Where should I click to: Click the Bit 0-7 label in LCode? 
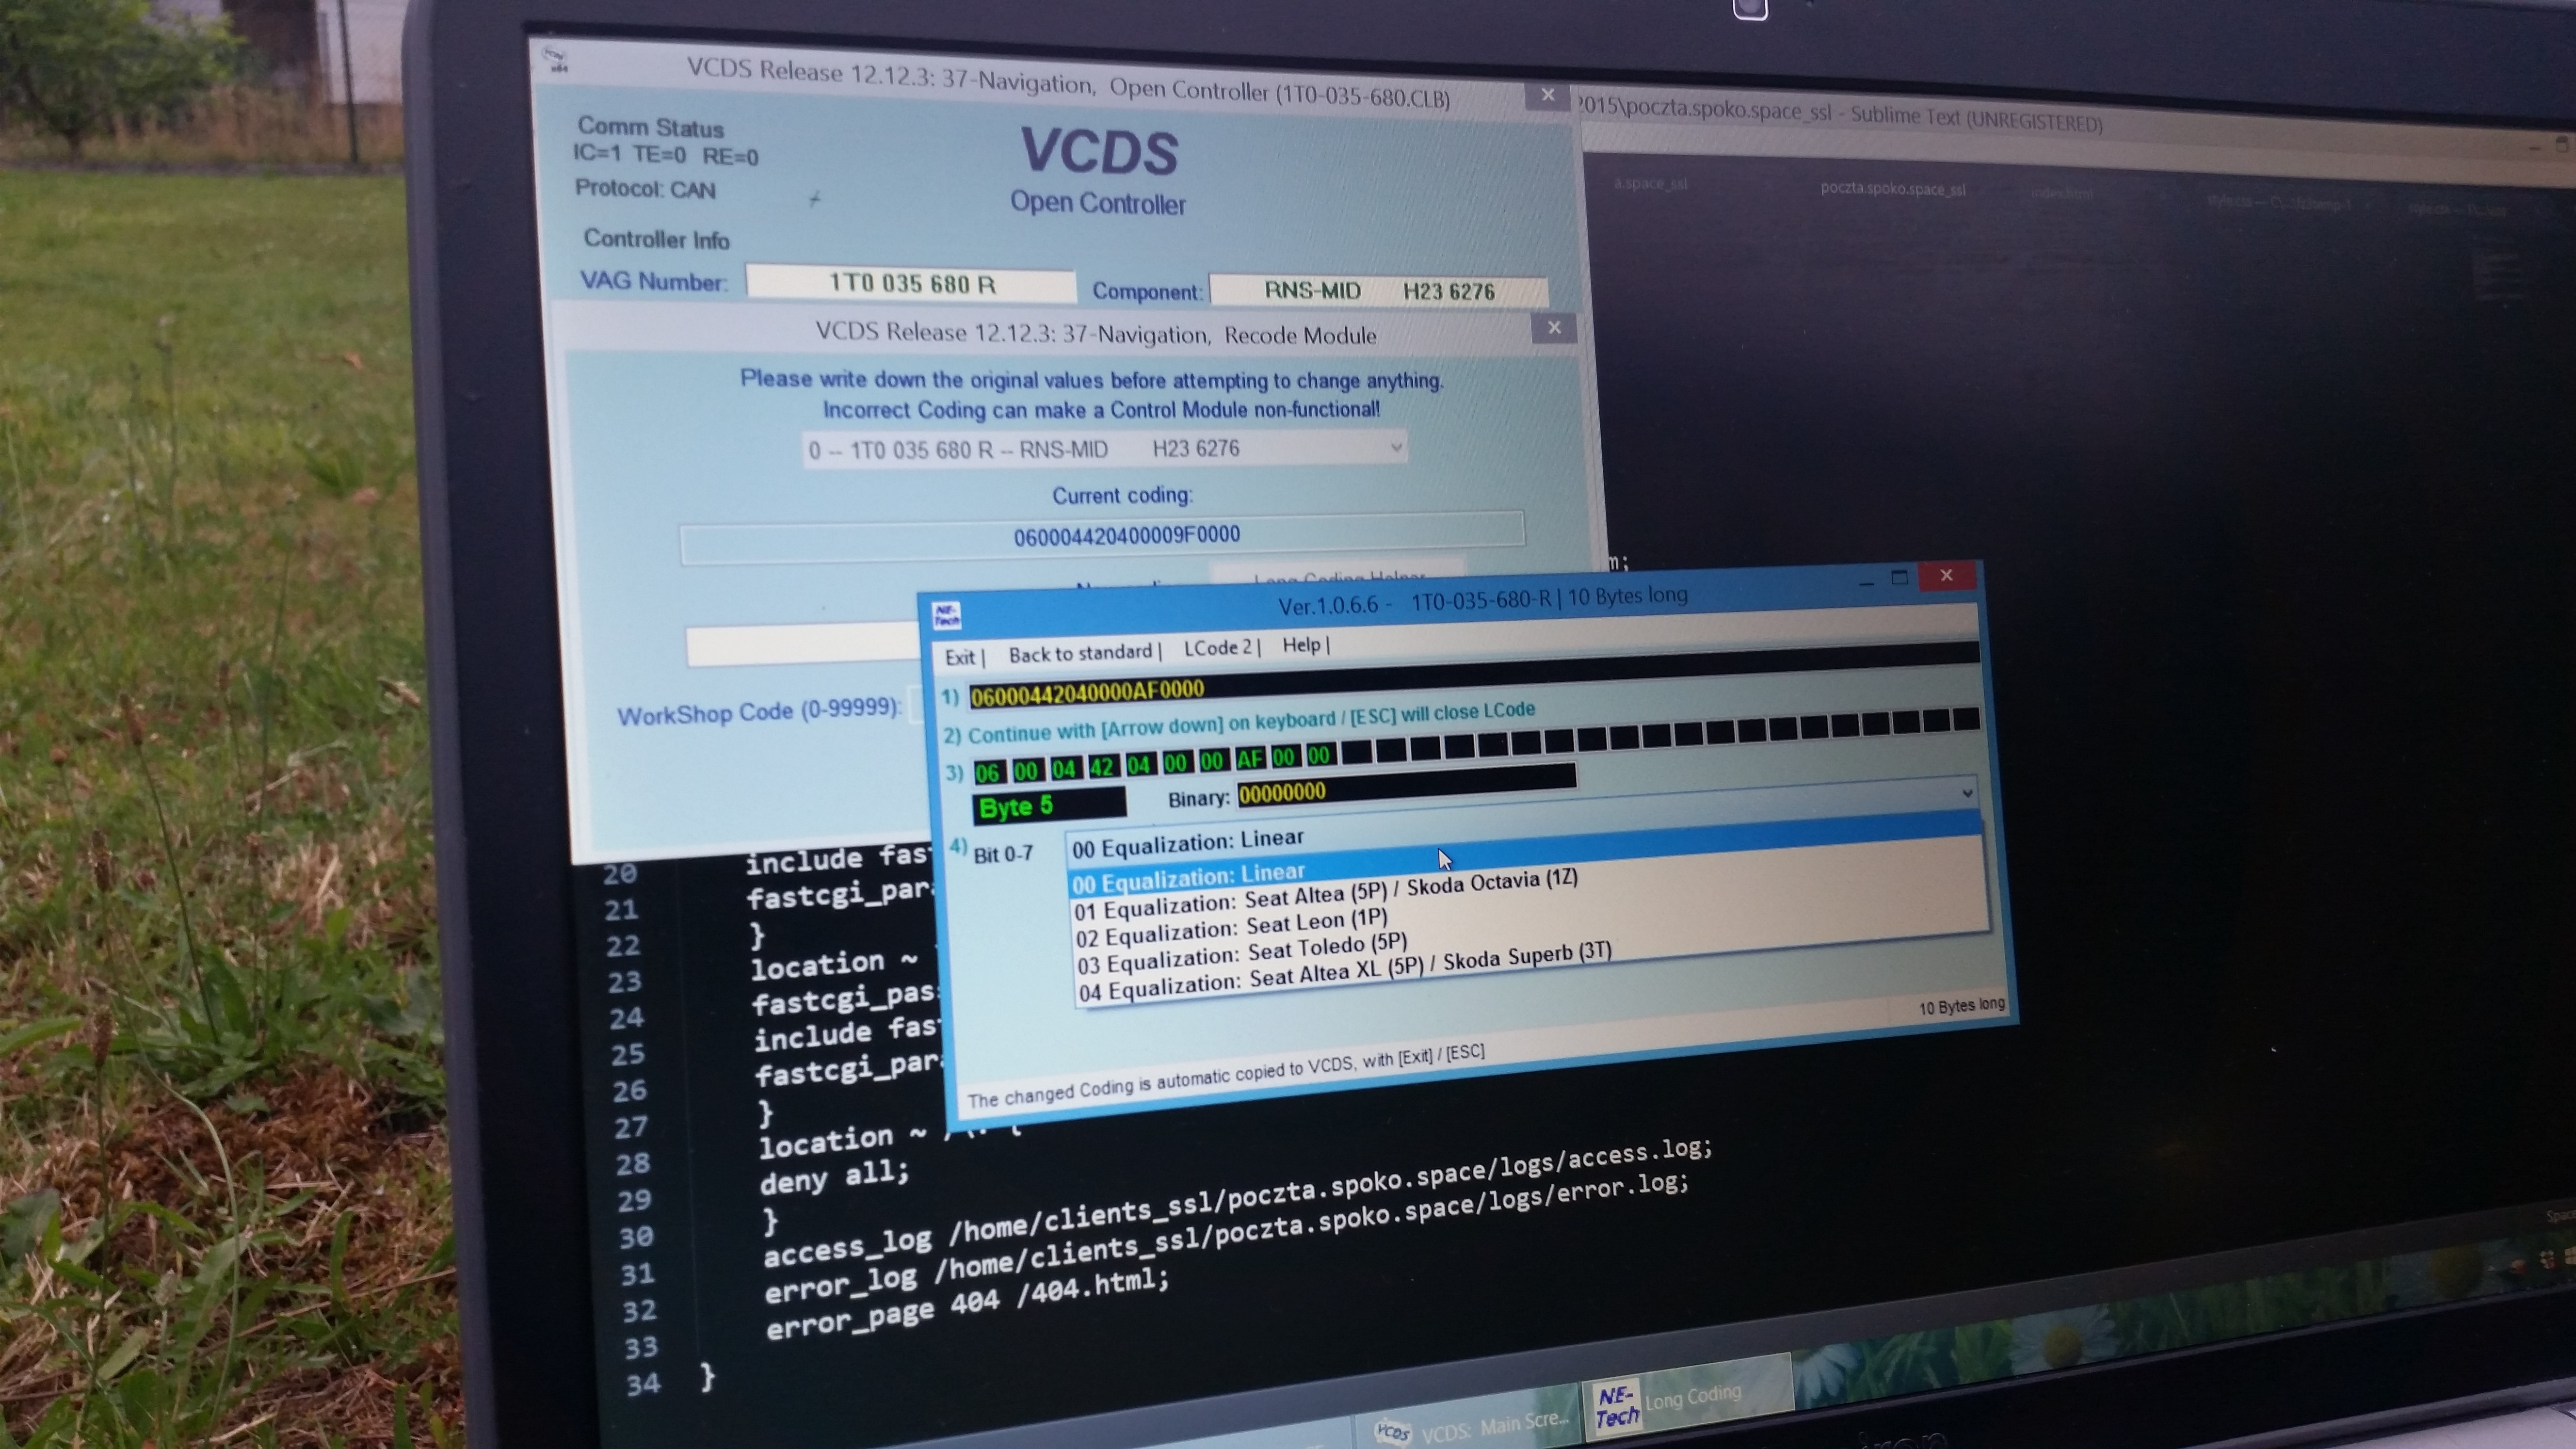[1003, 854]
